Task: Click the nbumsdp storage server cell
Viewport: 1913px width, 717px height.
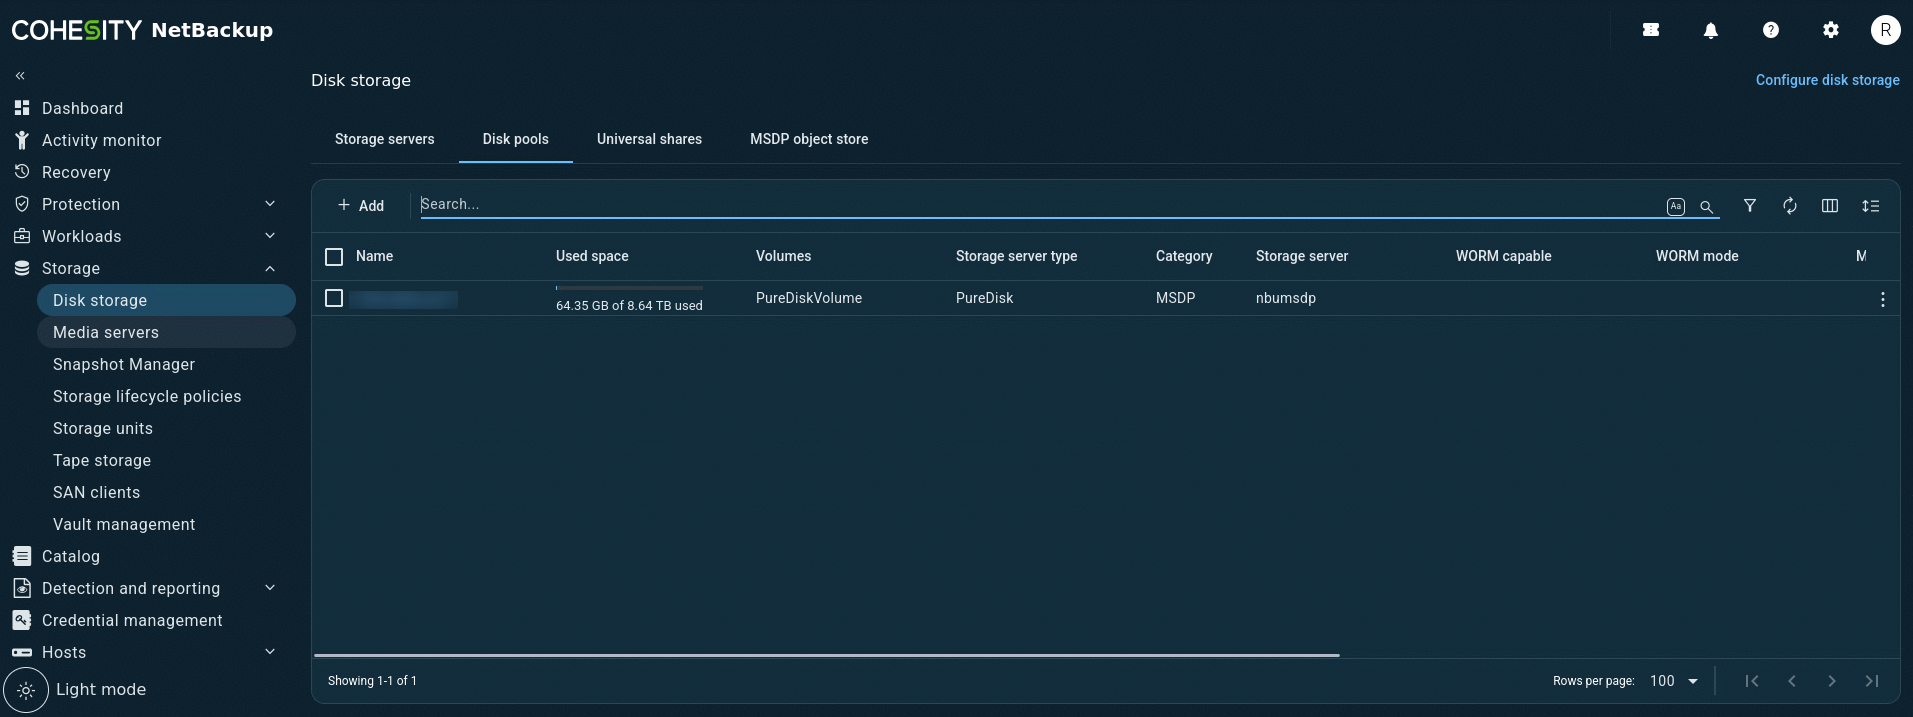Action: click(x=1286, y=298)
